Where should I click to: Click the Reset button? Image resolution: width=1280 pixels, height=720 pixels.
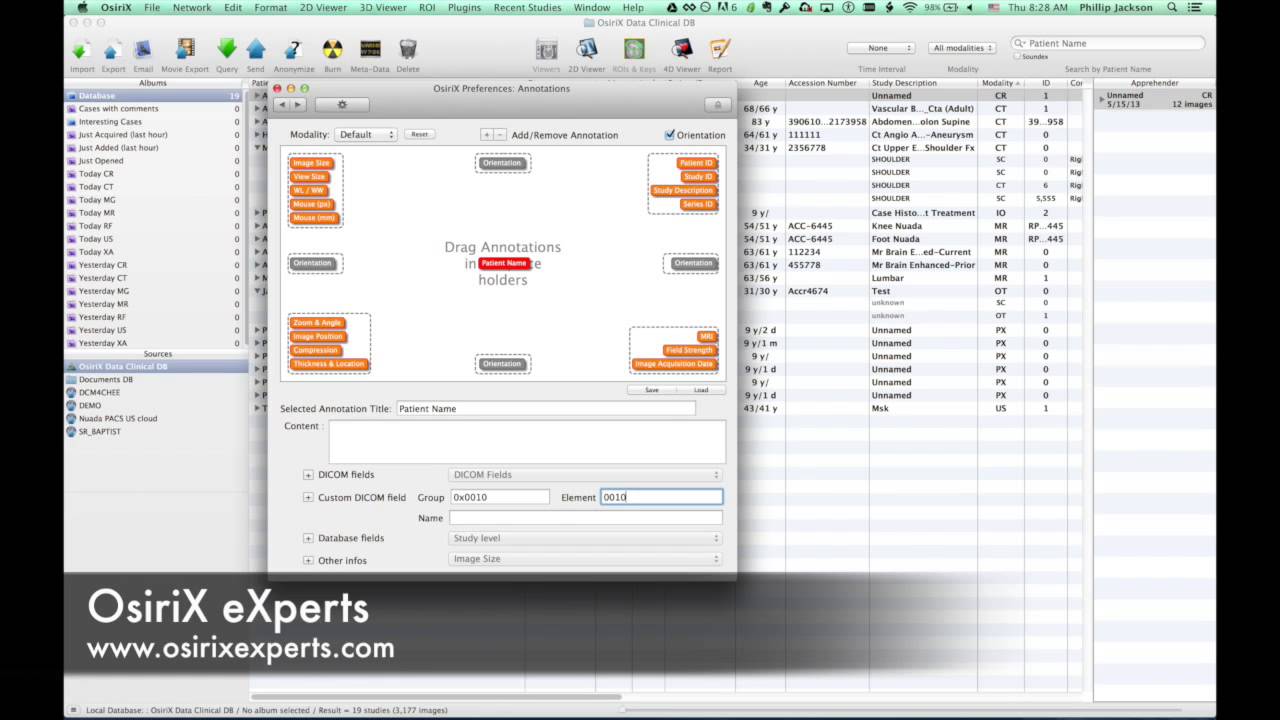pyautogui.click(x=419, y=134)
